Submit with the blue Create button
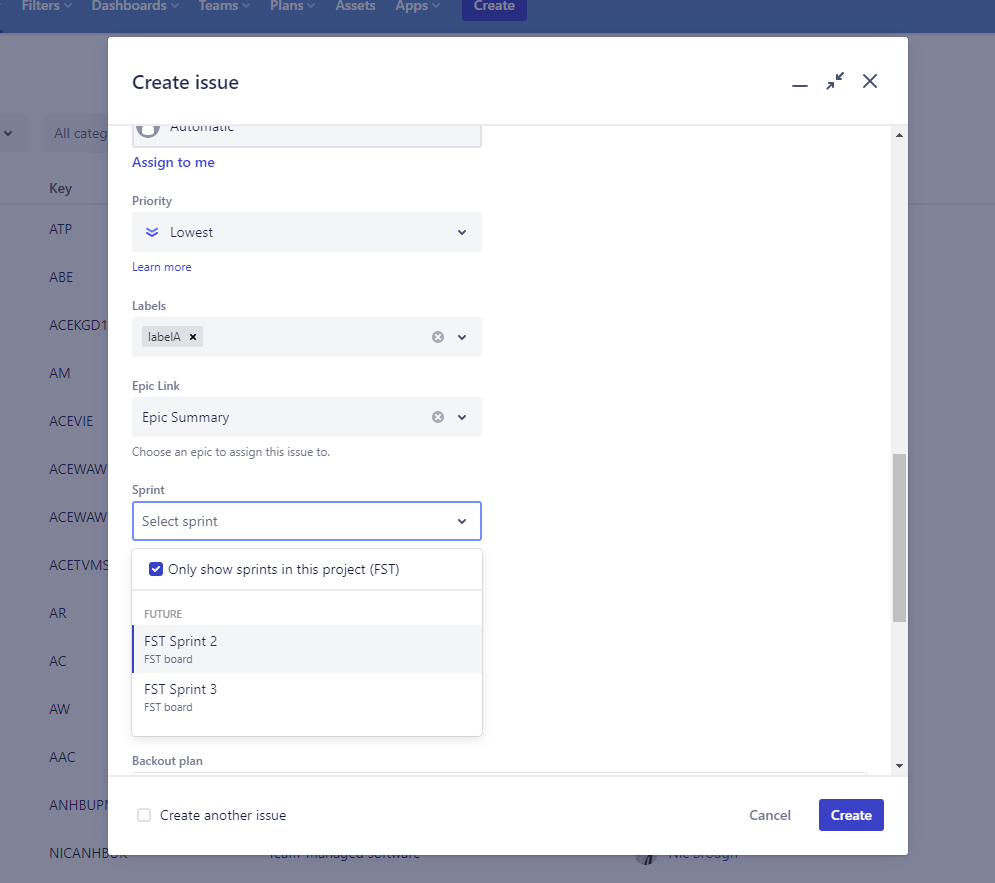Screen dimensions: 995x883 click(851, 815)
